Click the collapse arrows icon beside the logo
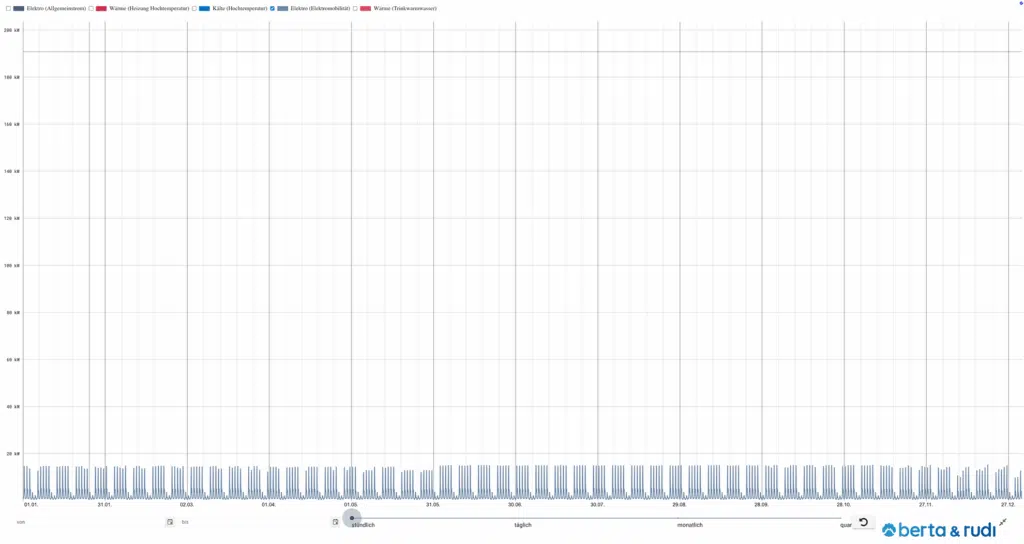 (x=1003, y=522)
